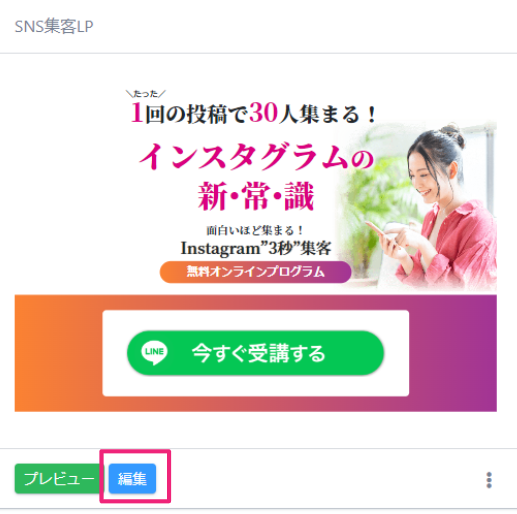
Task: Click the LINE speech bubble icon
Action: point(154,353)
